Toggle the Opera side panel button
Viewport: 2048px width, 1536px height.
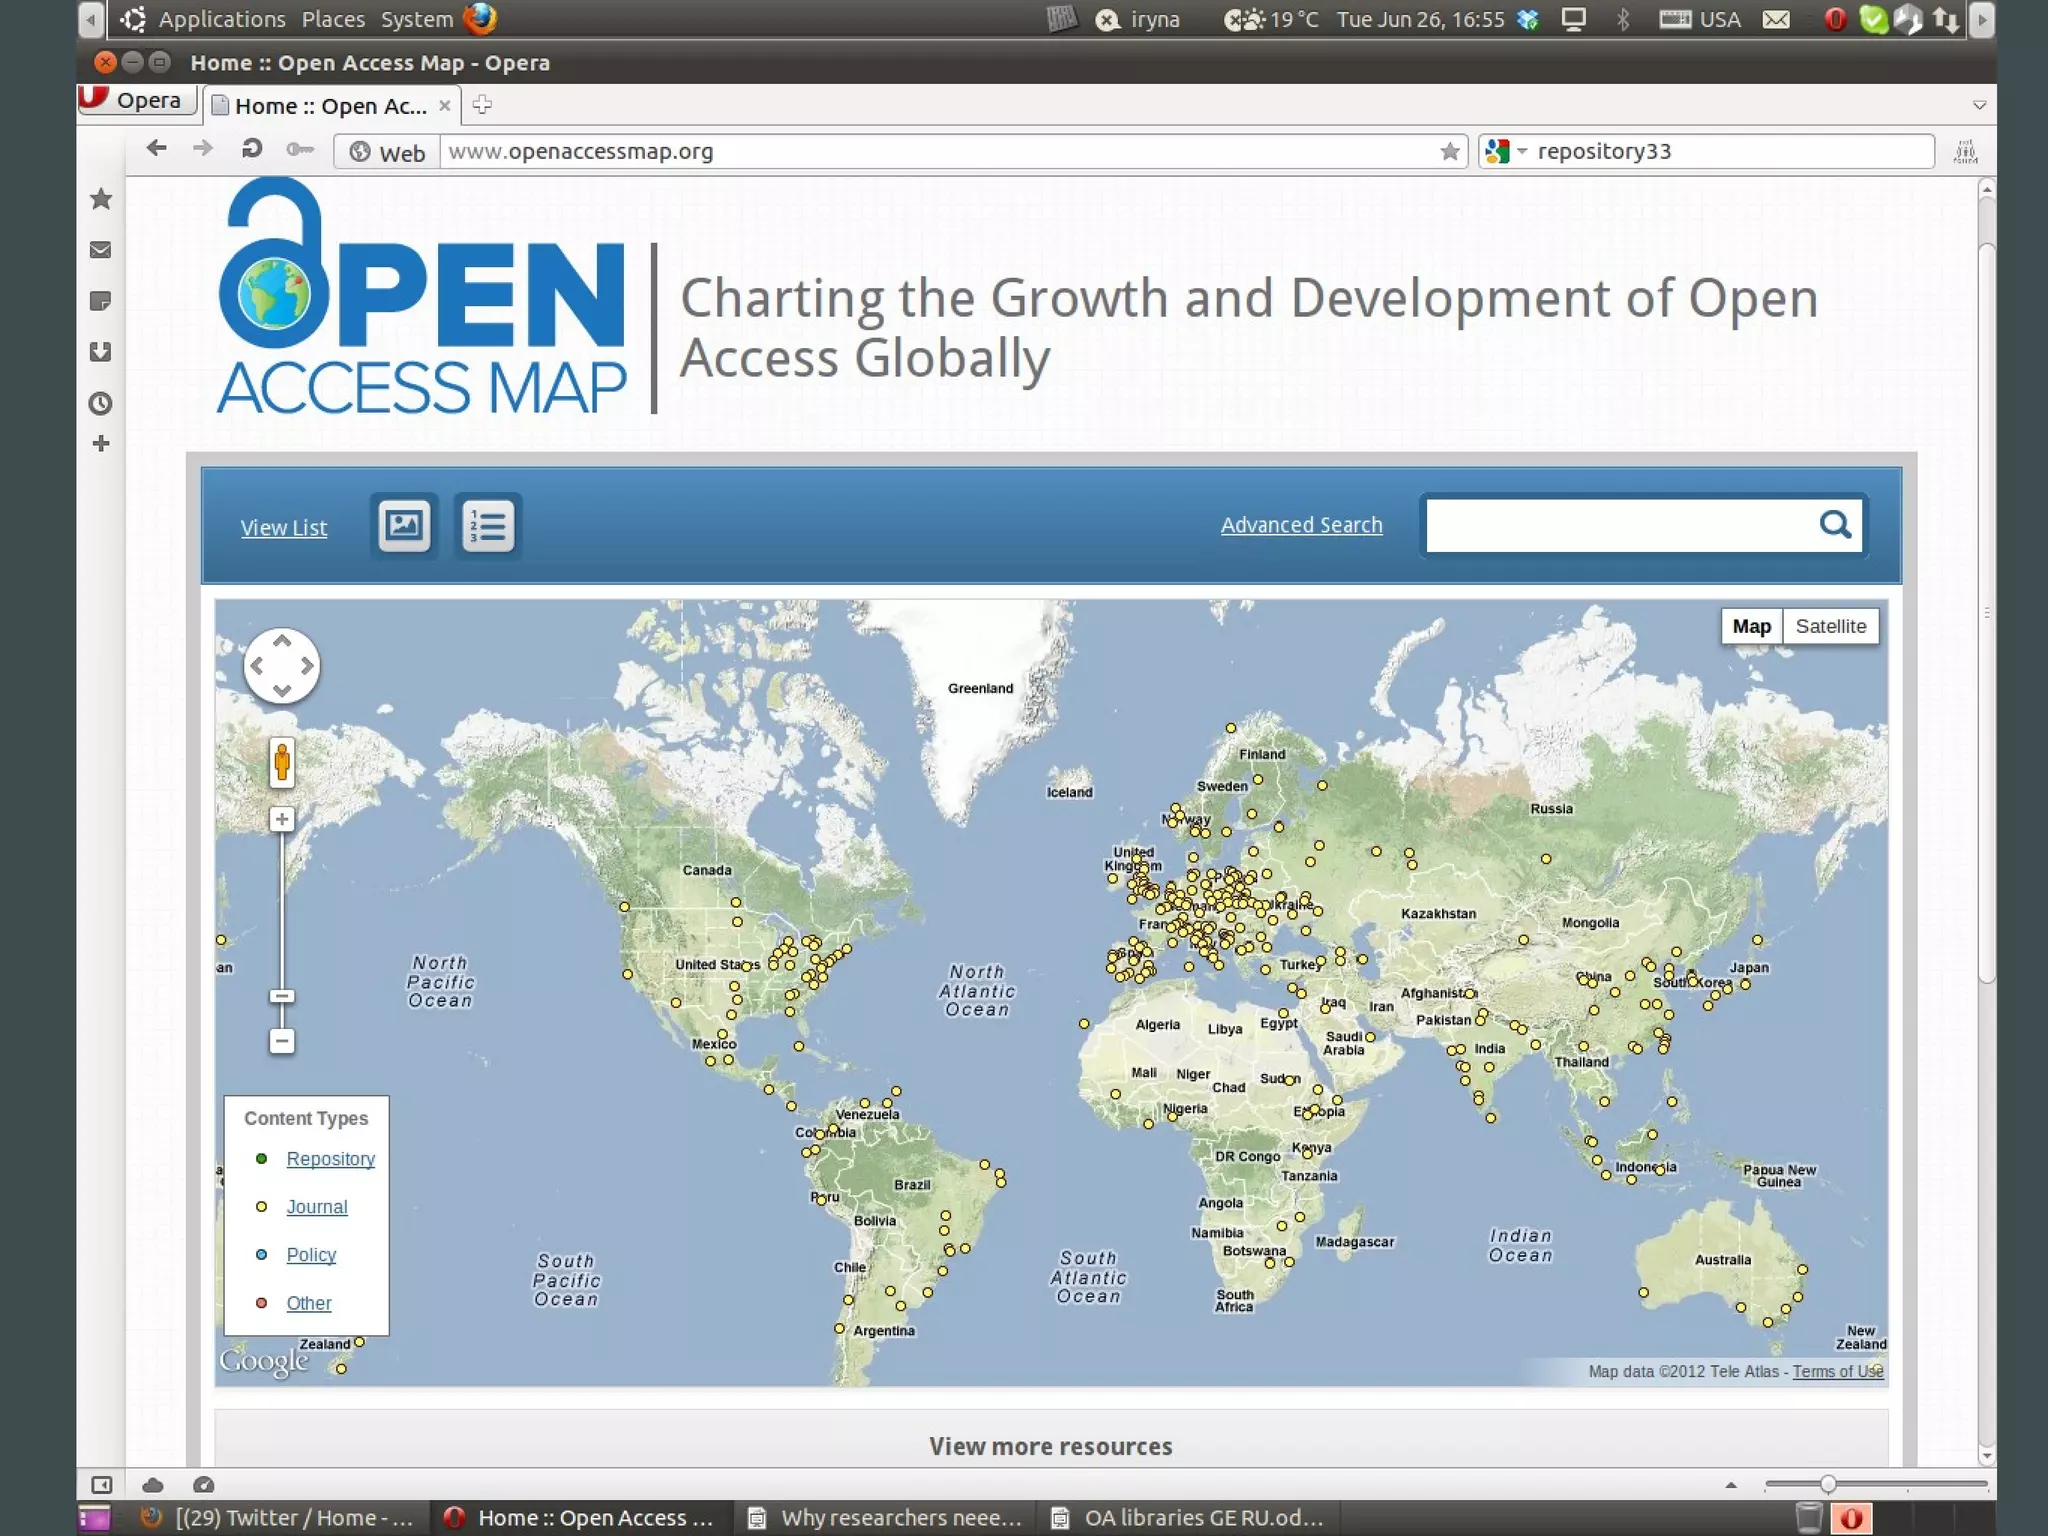pyautogui.click(x=101, y=1485)
